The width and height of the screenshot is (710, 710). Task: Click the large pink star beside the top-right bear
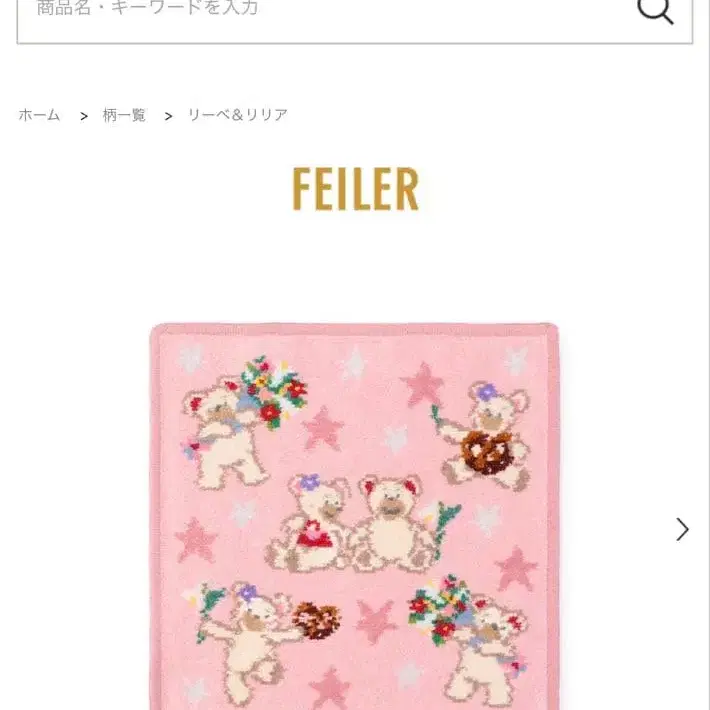pyautogui.click(x=422, y=384)
